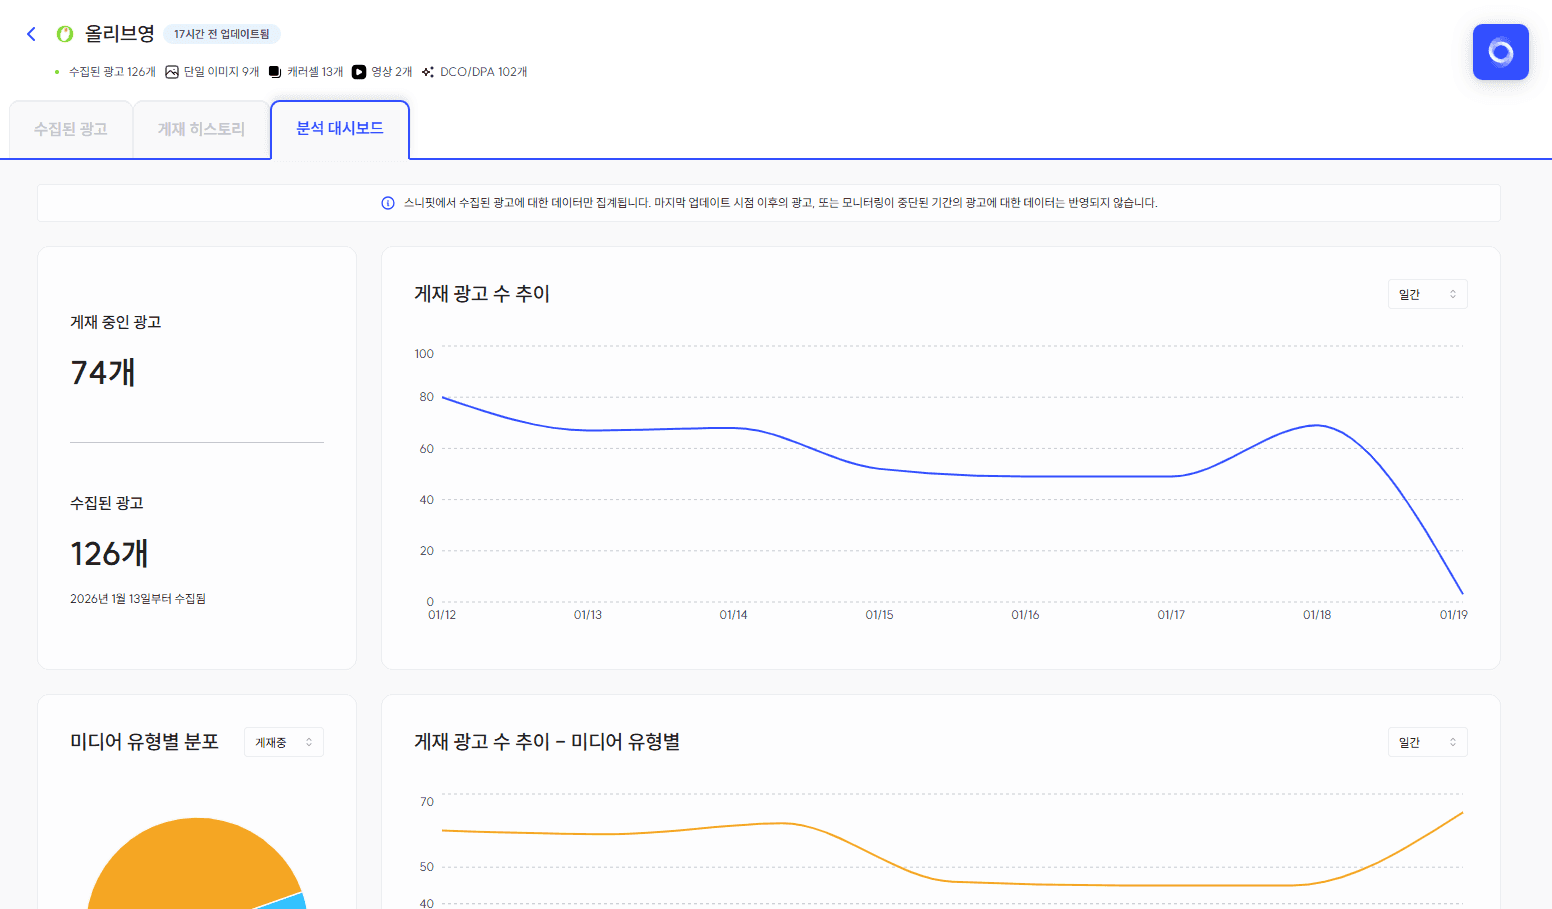The width and height of the screenshot is (1552, 909).
Task: Click the notice banner text about 스니핏 data
Action: (781, 203)
